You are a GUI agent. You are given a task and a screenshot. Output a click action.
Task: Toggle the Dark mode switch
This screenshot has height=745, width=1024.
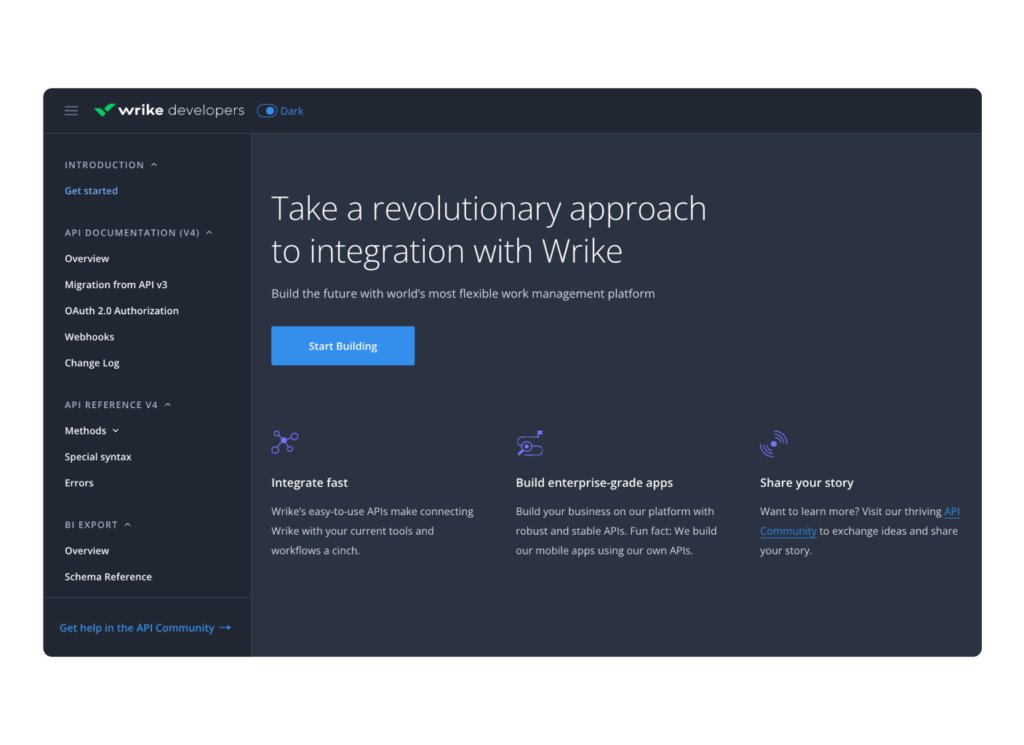266,111
